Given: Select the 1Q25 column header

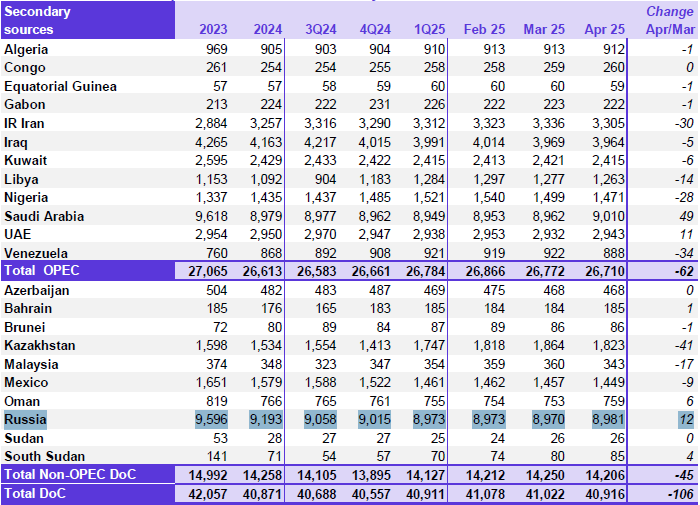Looking at the screenshot, I should (432, 30).
